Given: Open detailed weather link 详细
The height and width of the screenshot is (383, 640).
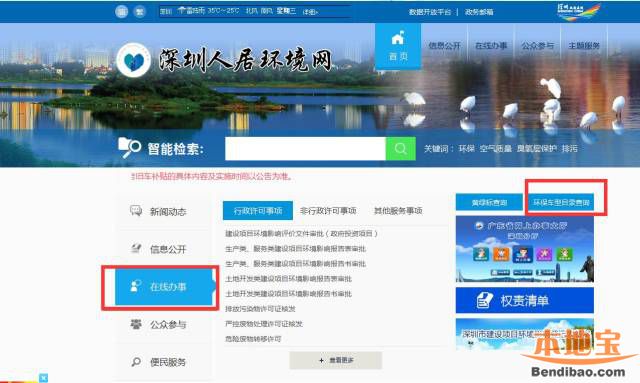Looking at the screenshot, I should coord(310,12).
